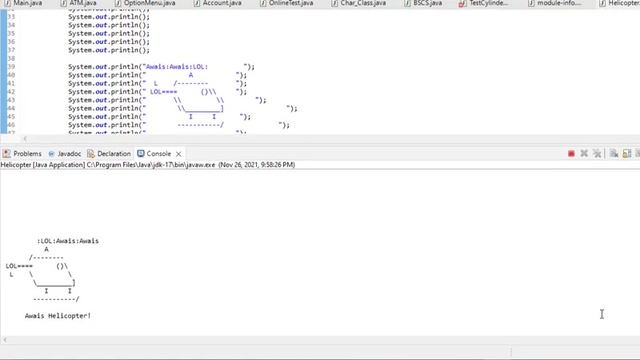Toggle the console Scroll Lock icon

627,153
